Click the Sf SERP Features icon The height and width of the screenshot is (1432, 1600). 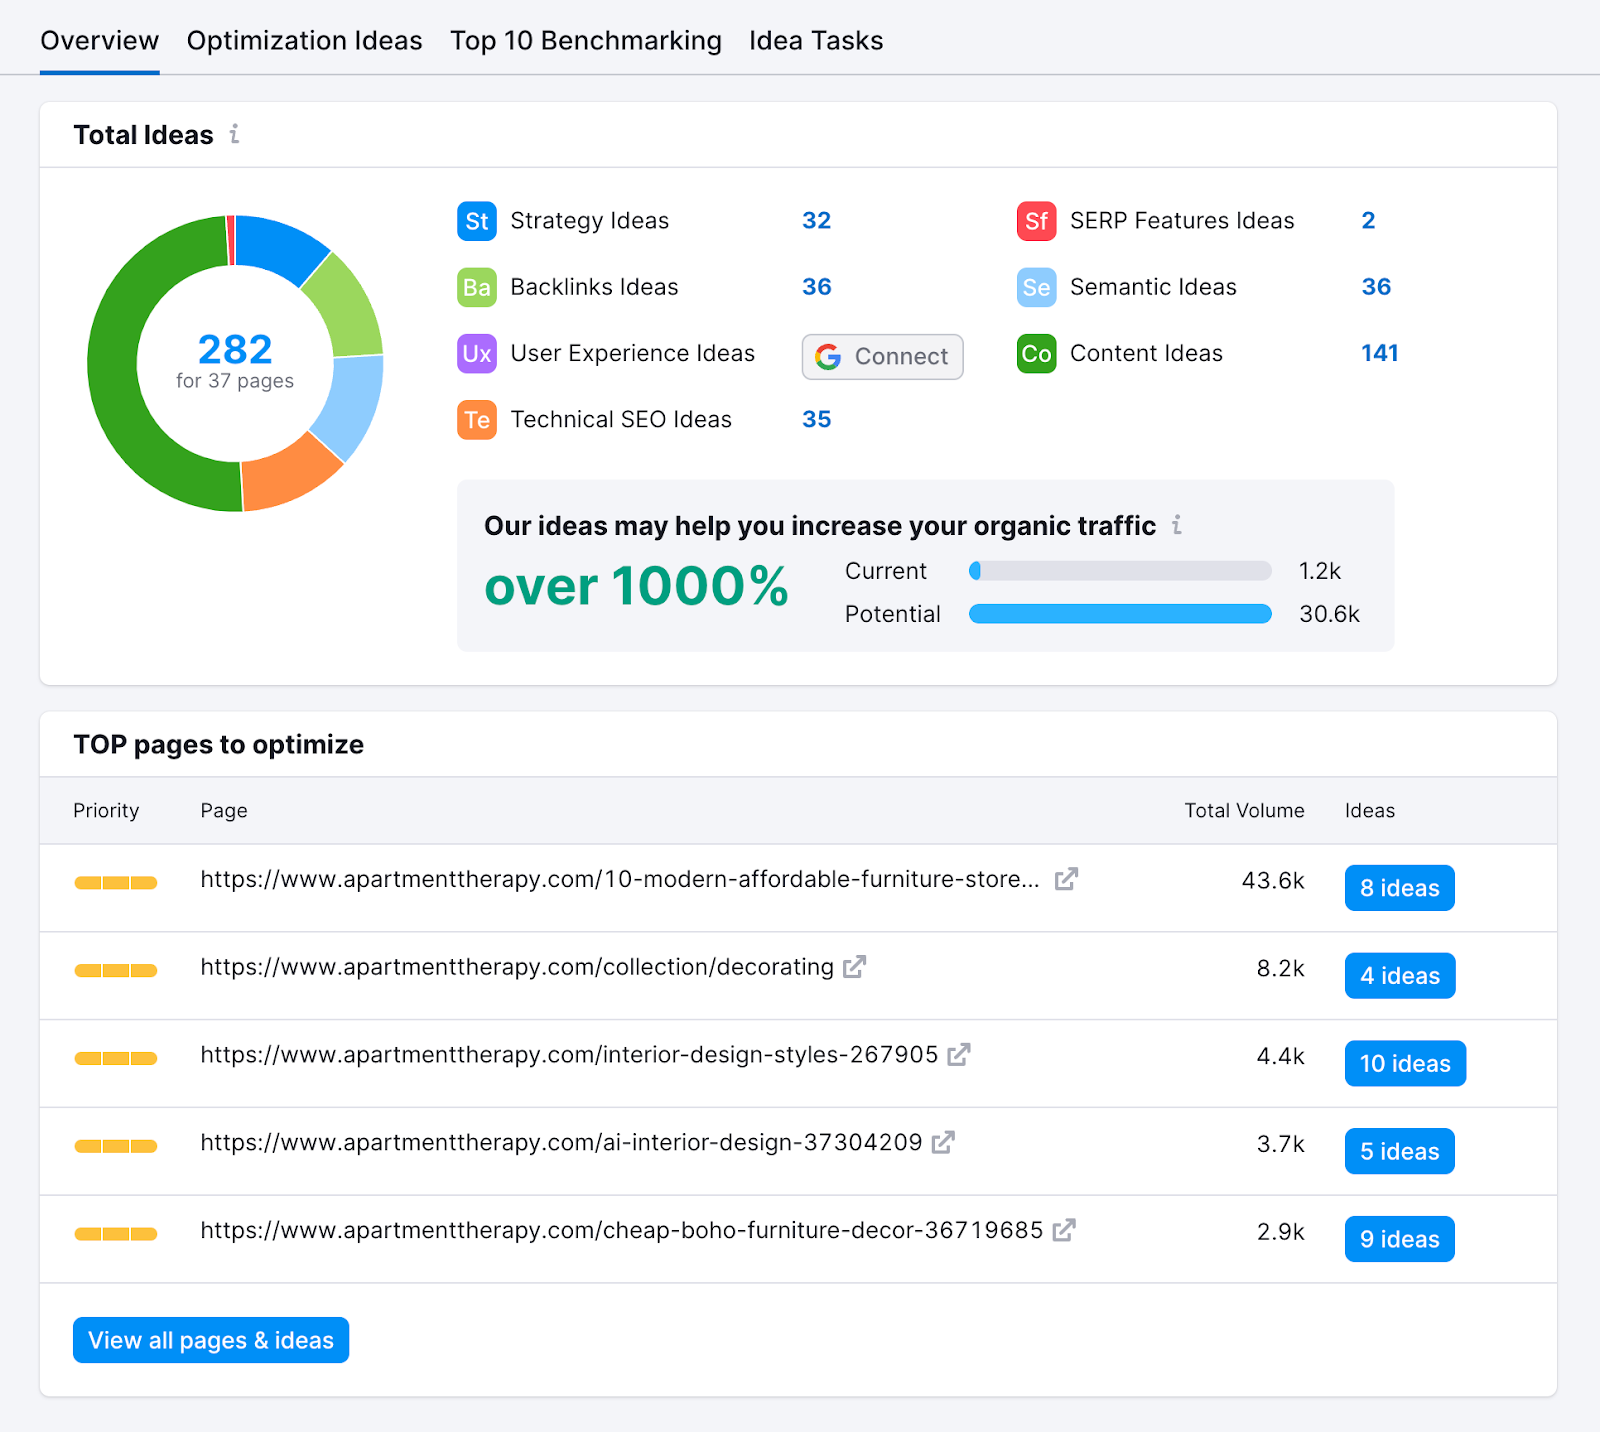pos(1036,221)
